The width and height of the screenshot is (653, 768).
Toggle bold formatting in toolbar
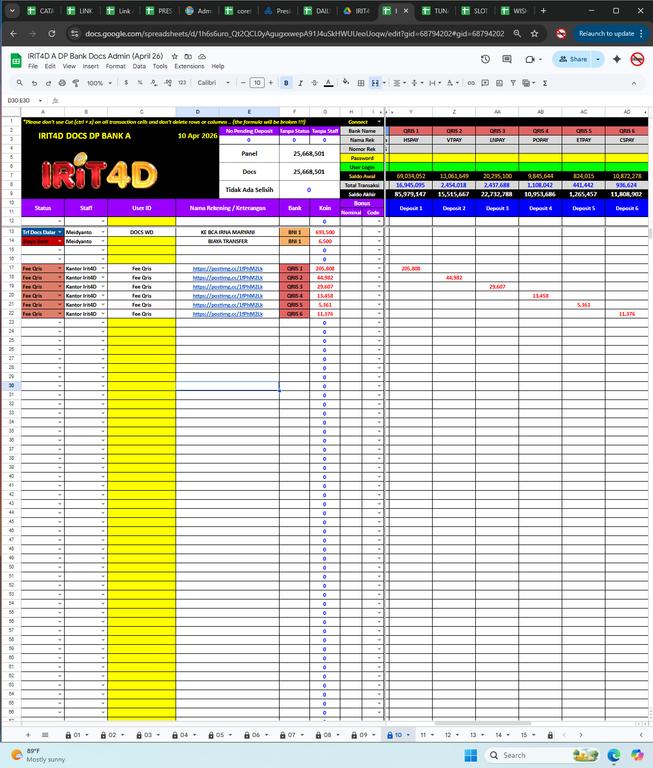286,83
